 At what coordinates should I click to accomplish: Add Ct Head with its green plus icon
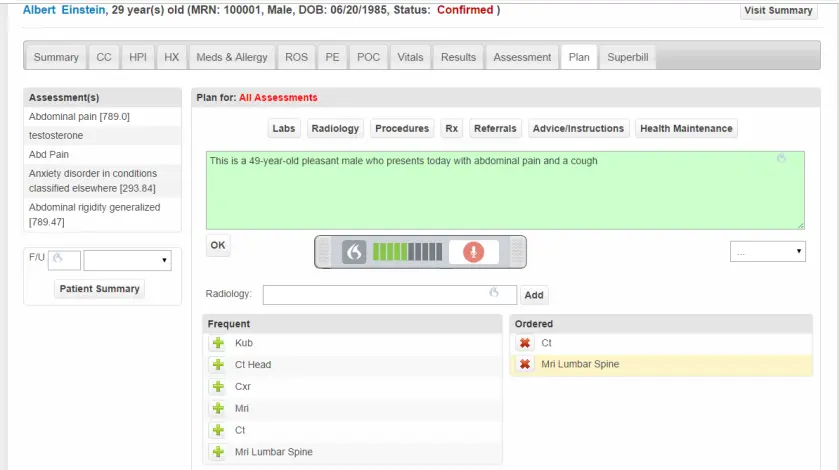coord(218,365)
